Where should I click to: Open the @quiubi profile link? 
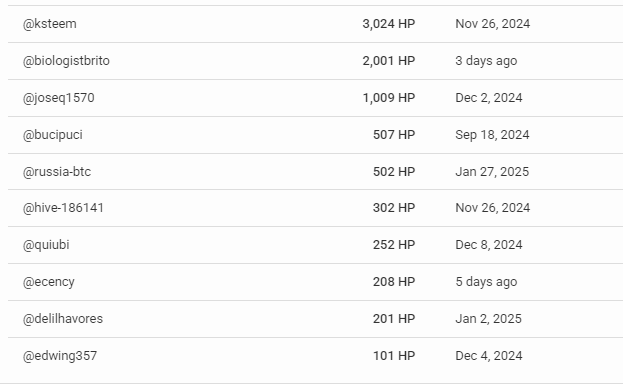[46, 245]
